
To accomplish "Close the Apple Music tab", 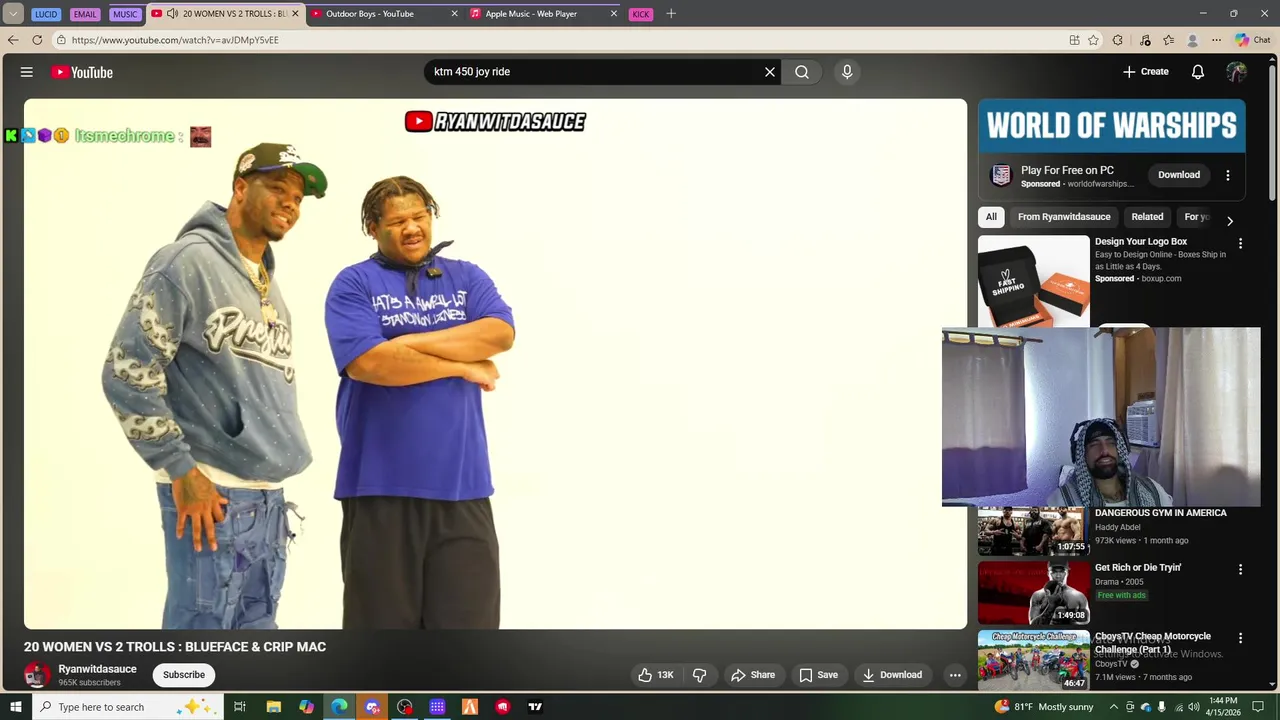I will [x=614, y=14].
